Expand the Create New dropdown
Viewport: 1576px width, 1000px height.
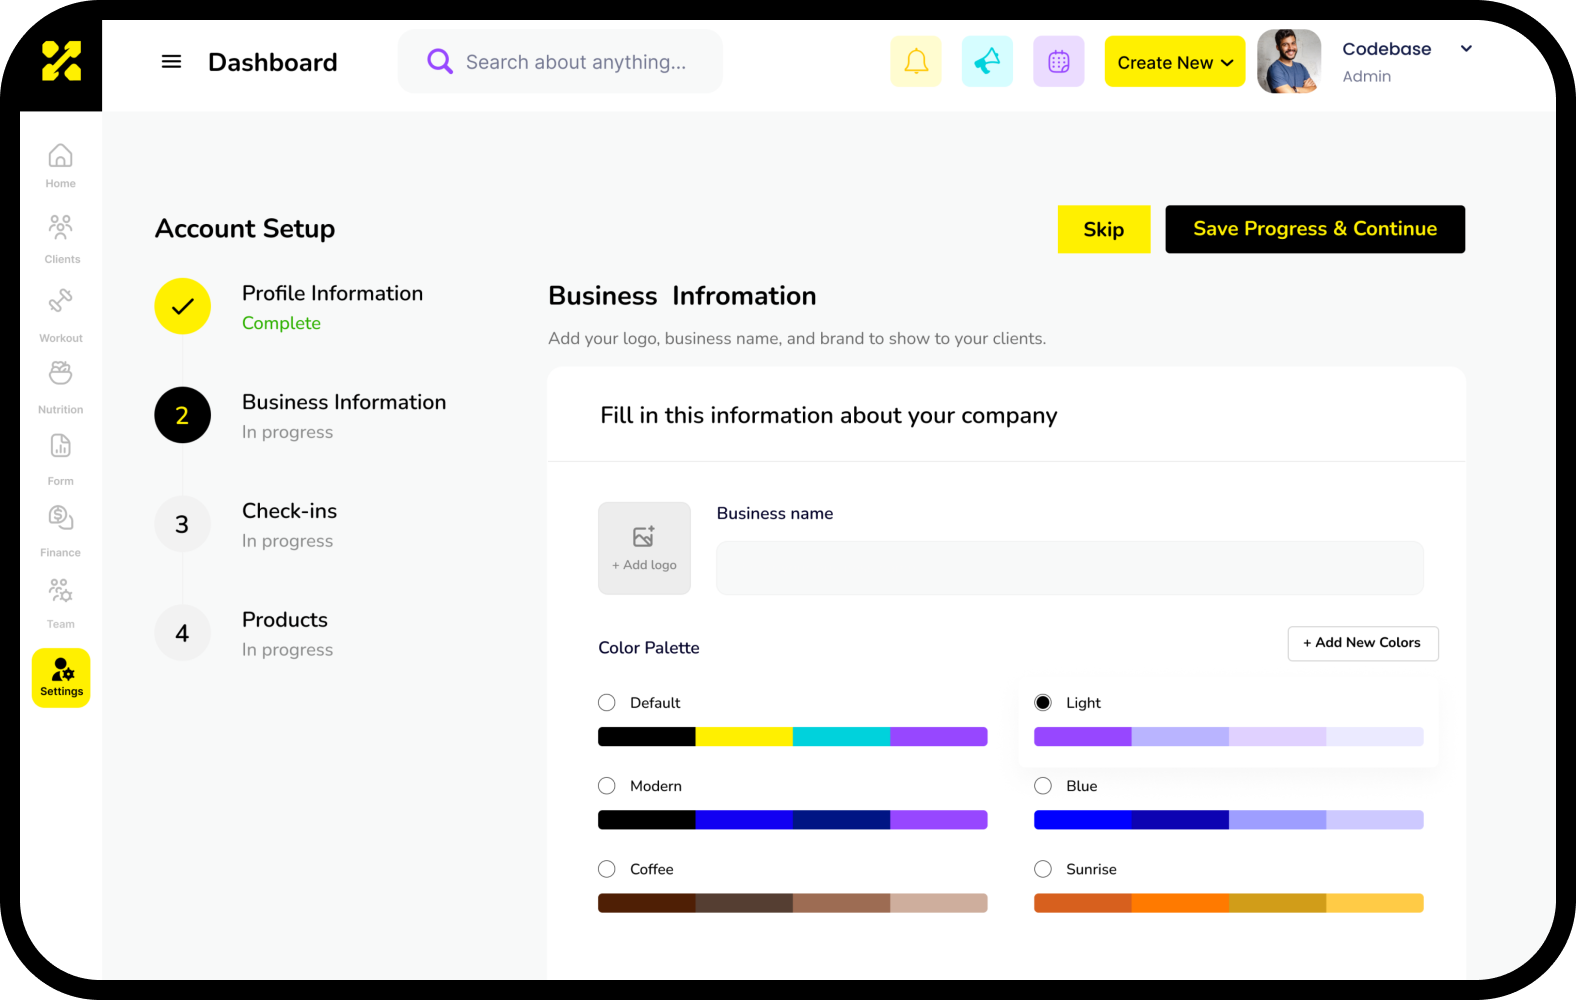click(1174, 62)
